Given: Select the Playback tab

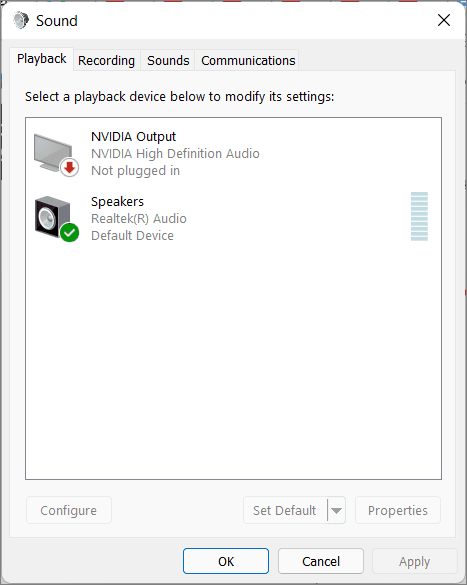Looking at the screenshot, I should [41, 59].
